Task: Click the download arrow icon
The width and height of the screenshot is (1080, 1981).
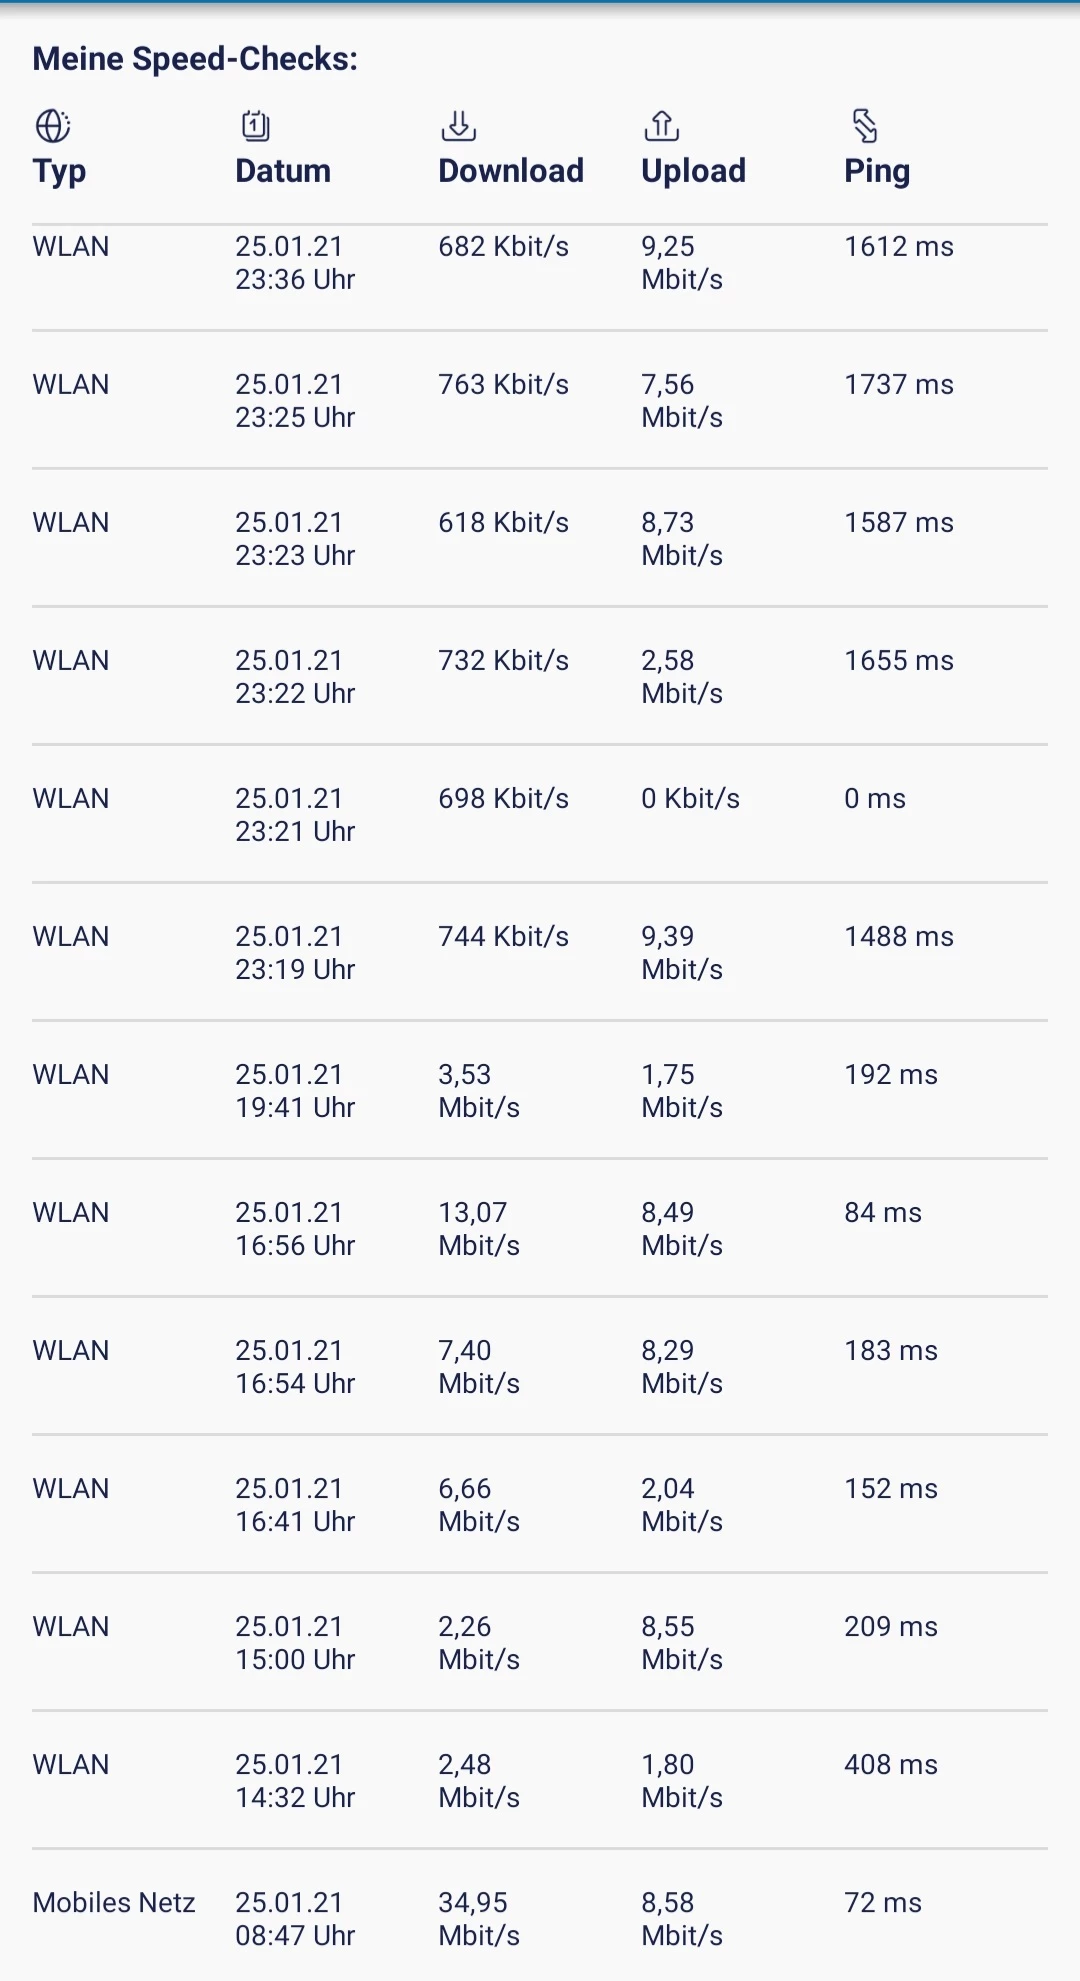Action: tap(459, 126)
